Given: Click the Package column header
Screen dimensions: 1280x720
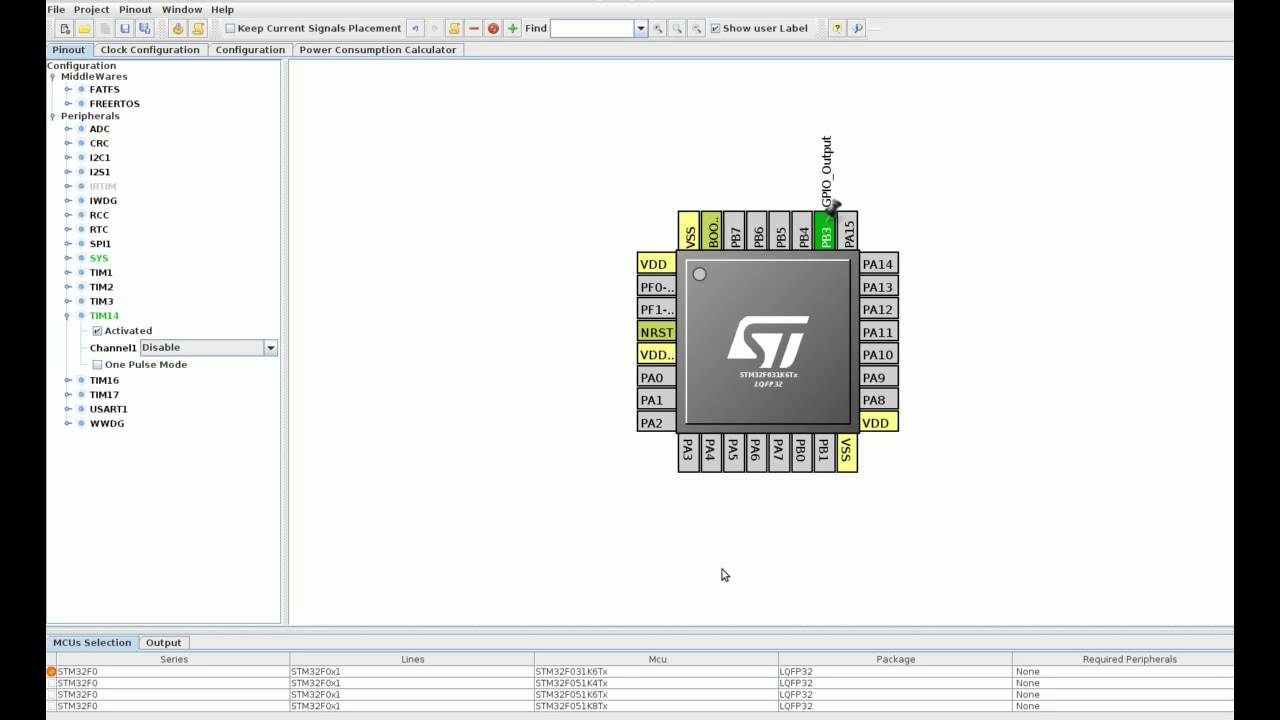Looking at the screenshot, I should (895, 659).
